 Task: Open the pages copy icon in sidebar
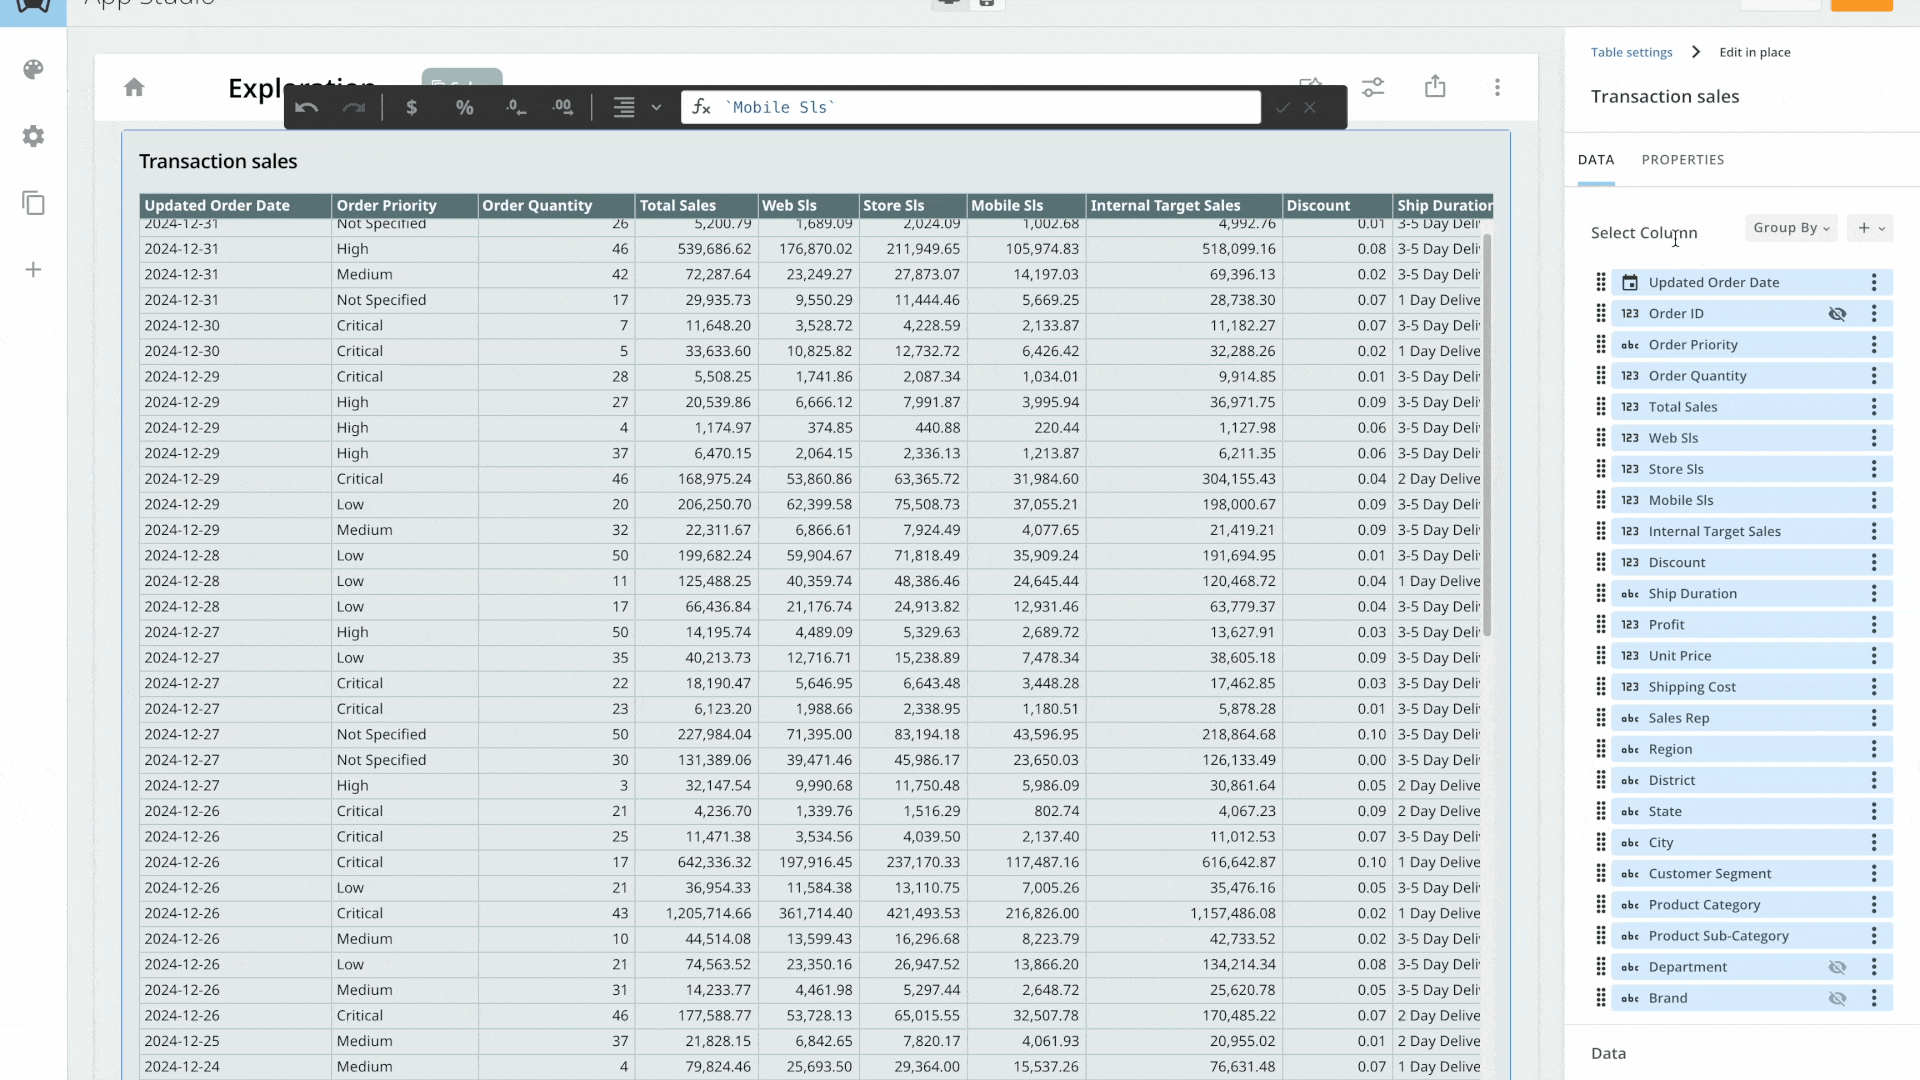pos(33,203)
